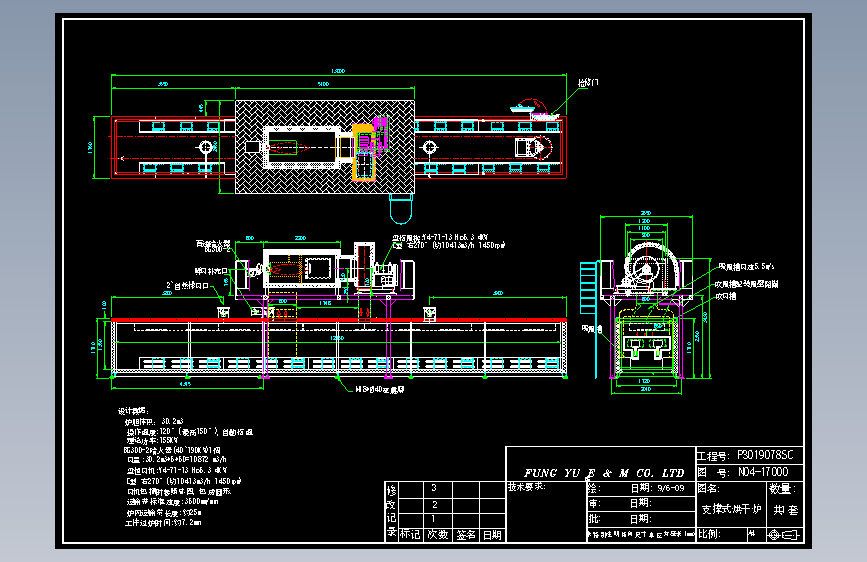867x562 pixels.
Task: Click the company name 'FUNG YU E & M CO. LTD'
Action: pos(604,473)
